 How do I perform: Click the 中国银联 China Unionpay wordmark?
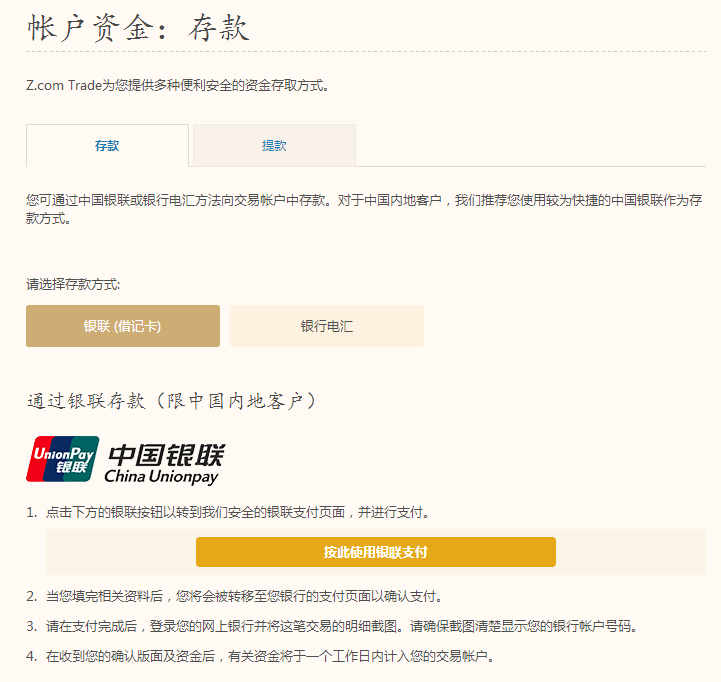click(165, 463)
